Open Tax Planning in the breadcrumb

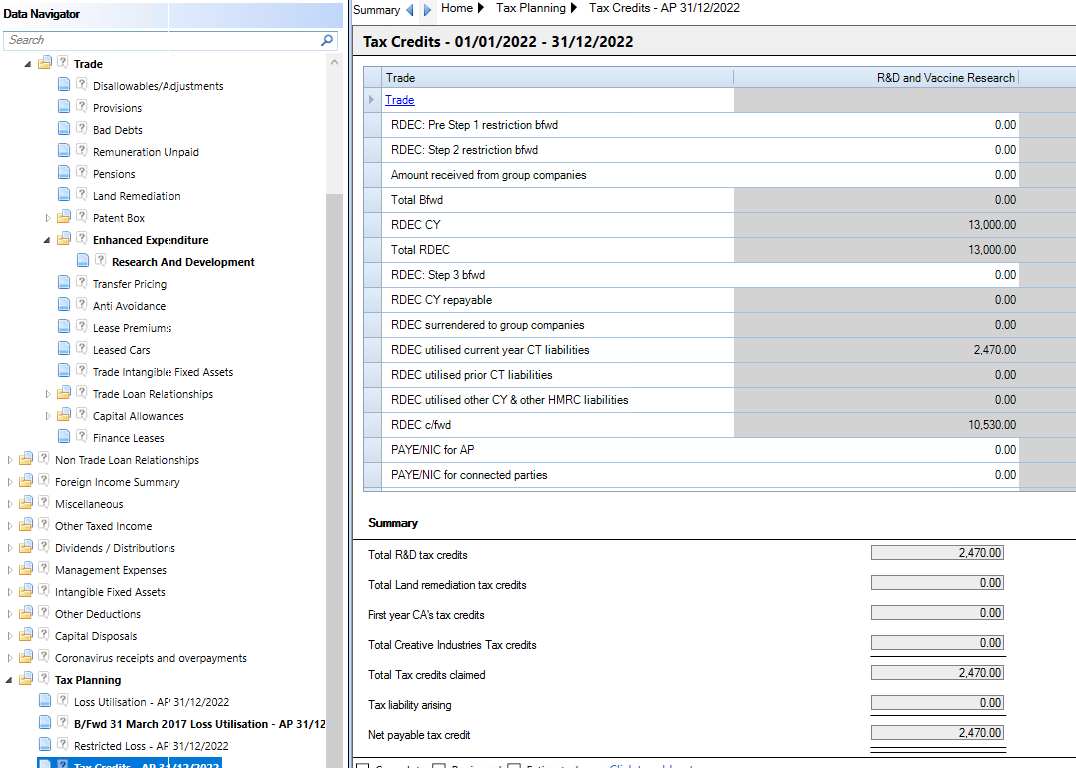[530, 8]
